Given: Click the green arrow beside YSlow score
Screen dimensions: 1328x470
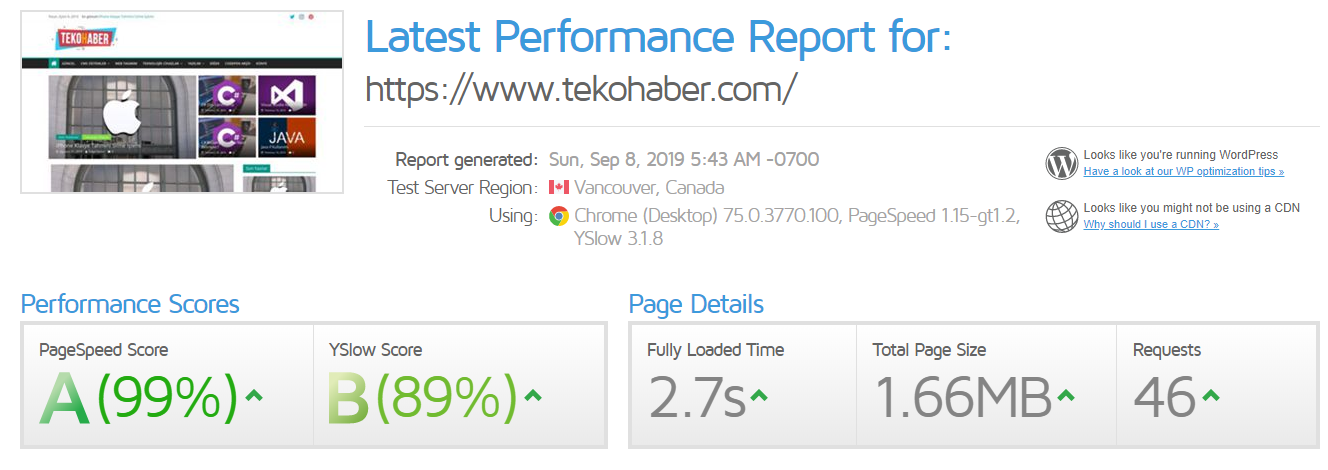Looking at the screenshot, I should pyautogui.click(x=532, y=396).
